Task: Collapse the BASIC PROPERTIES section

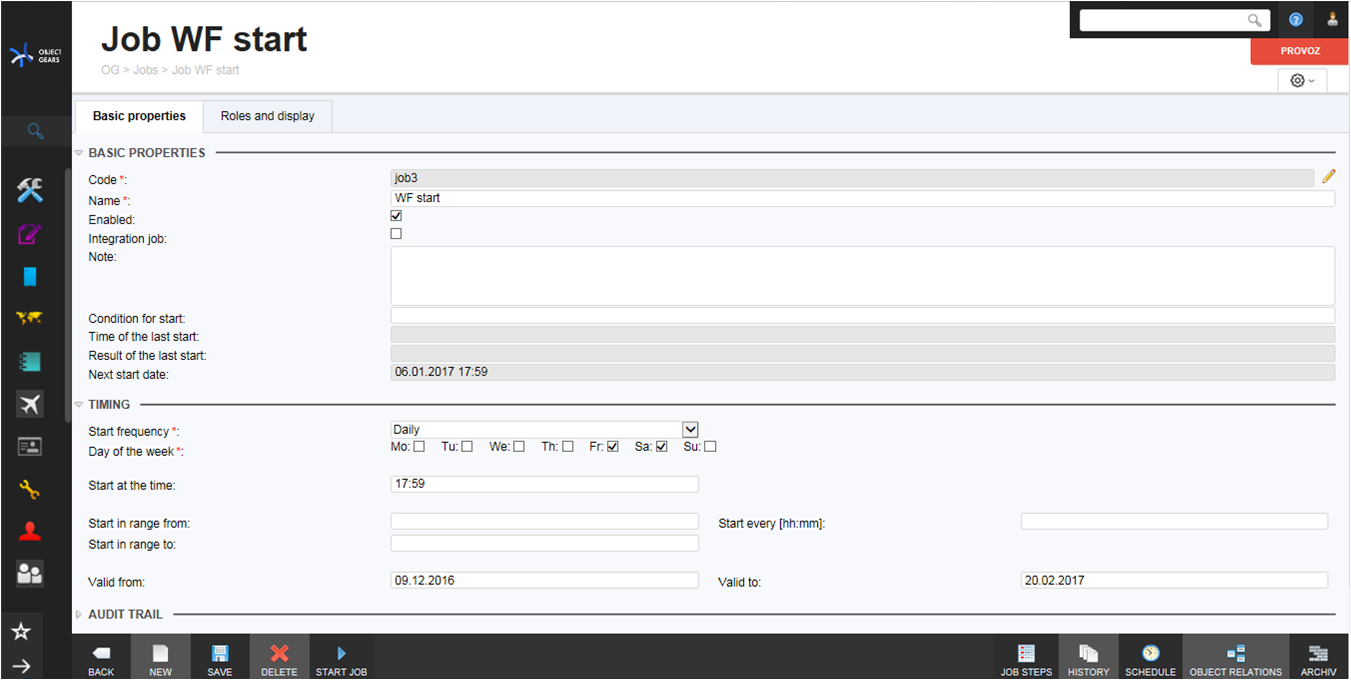Action: 79,153
